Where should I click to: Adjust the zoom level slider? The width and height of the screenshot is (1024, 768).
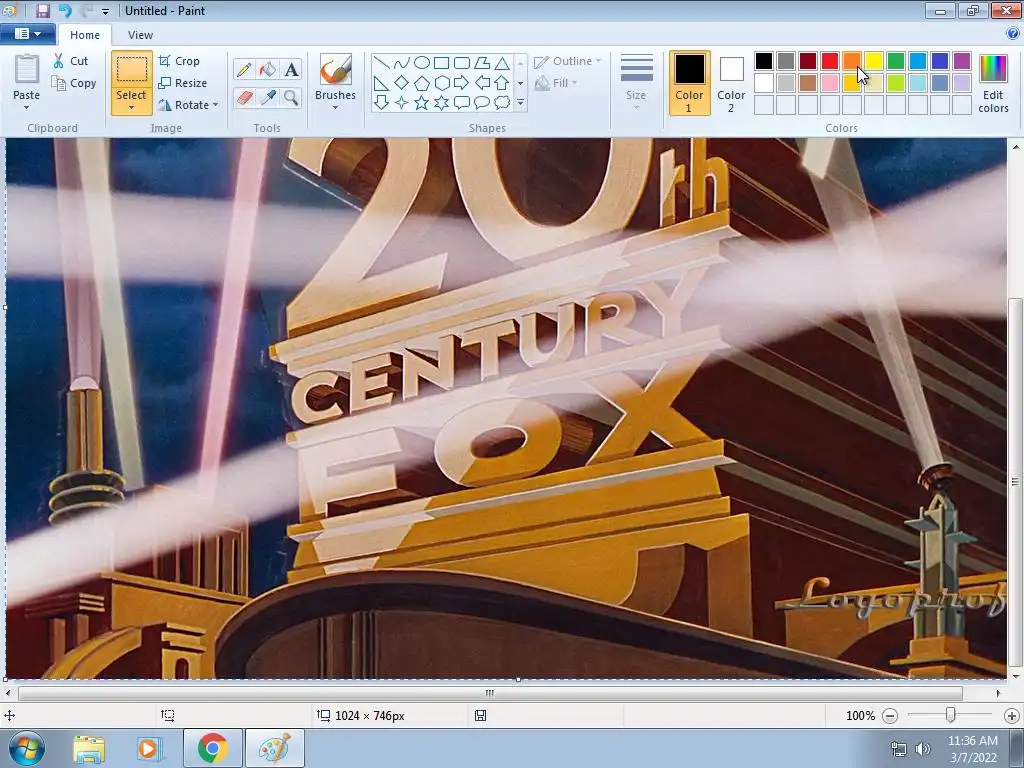(951, 716)
